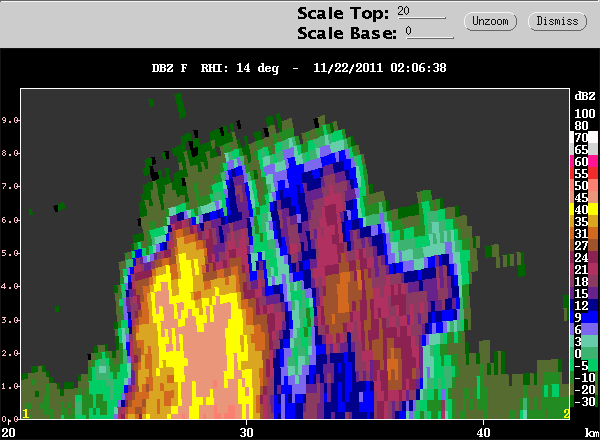Click the -5 dBZ green legend entry
The height and width of the screenshot is (440, 600).
[x=584, y=365]
